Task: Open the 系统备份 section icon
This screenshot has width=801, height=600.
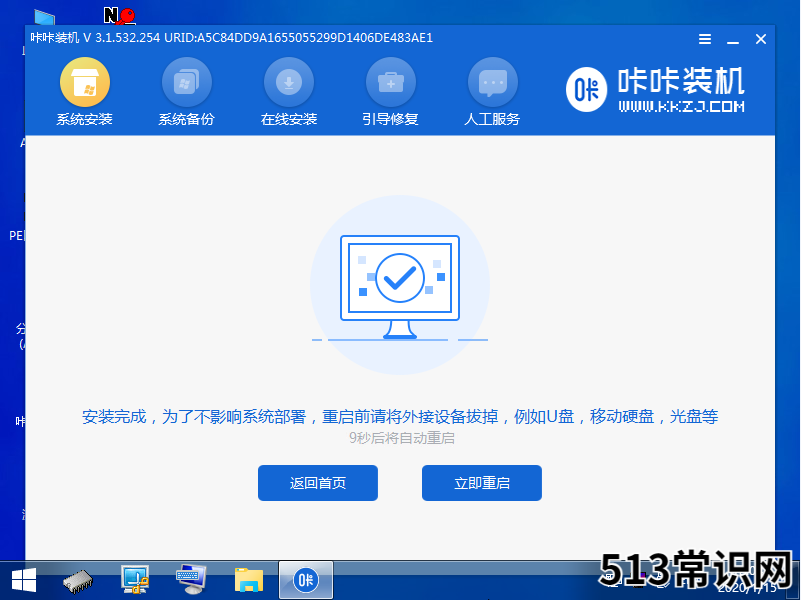Action: [186, 82]
